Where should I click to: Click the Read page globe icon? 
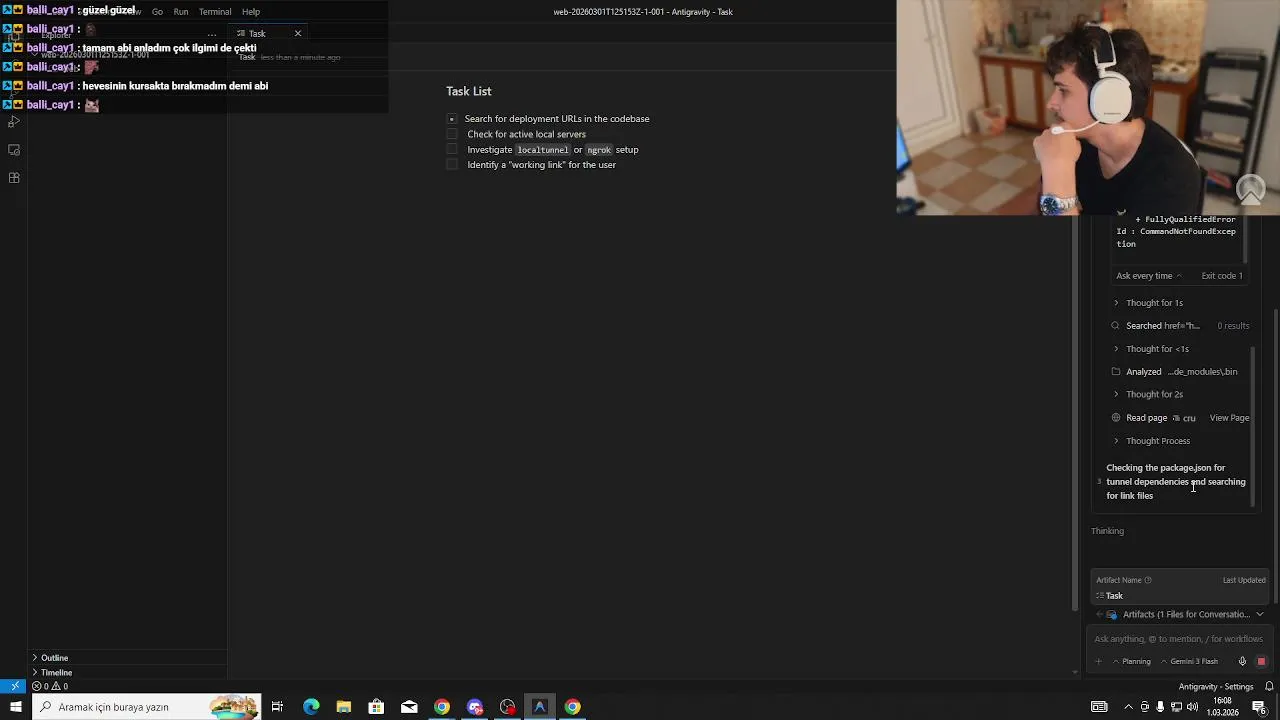pos(1116,418)
